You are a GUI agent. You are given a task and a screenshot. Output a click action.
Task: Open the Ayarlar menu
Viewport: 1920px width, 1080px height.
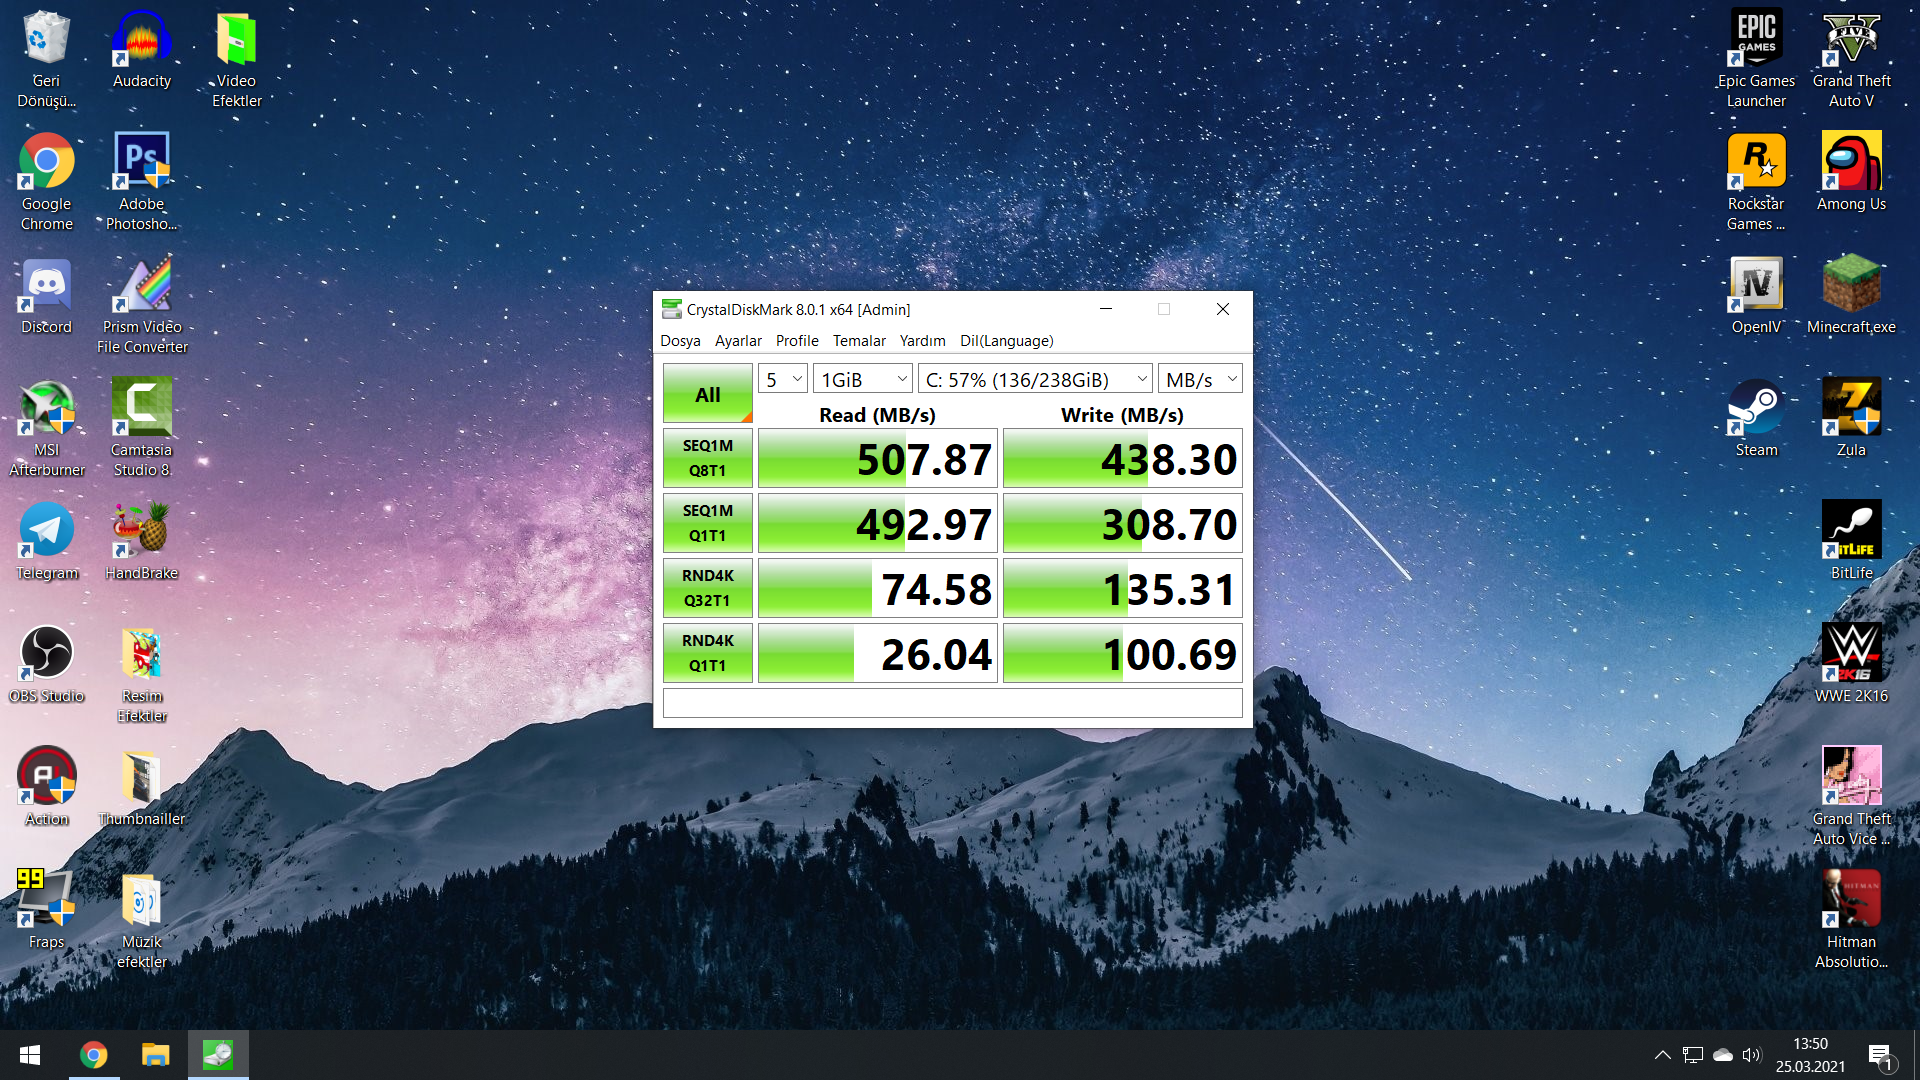pos(738,341)
